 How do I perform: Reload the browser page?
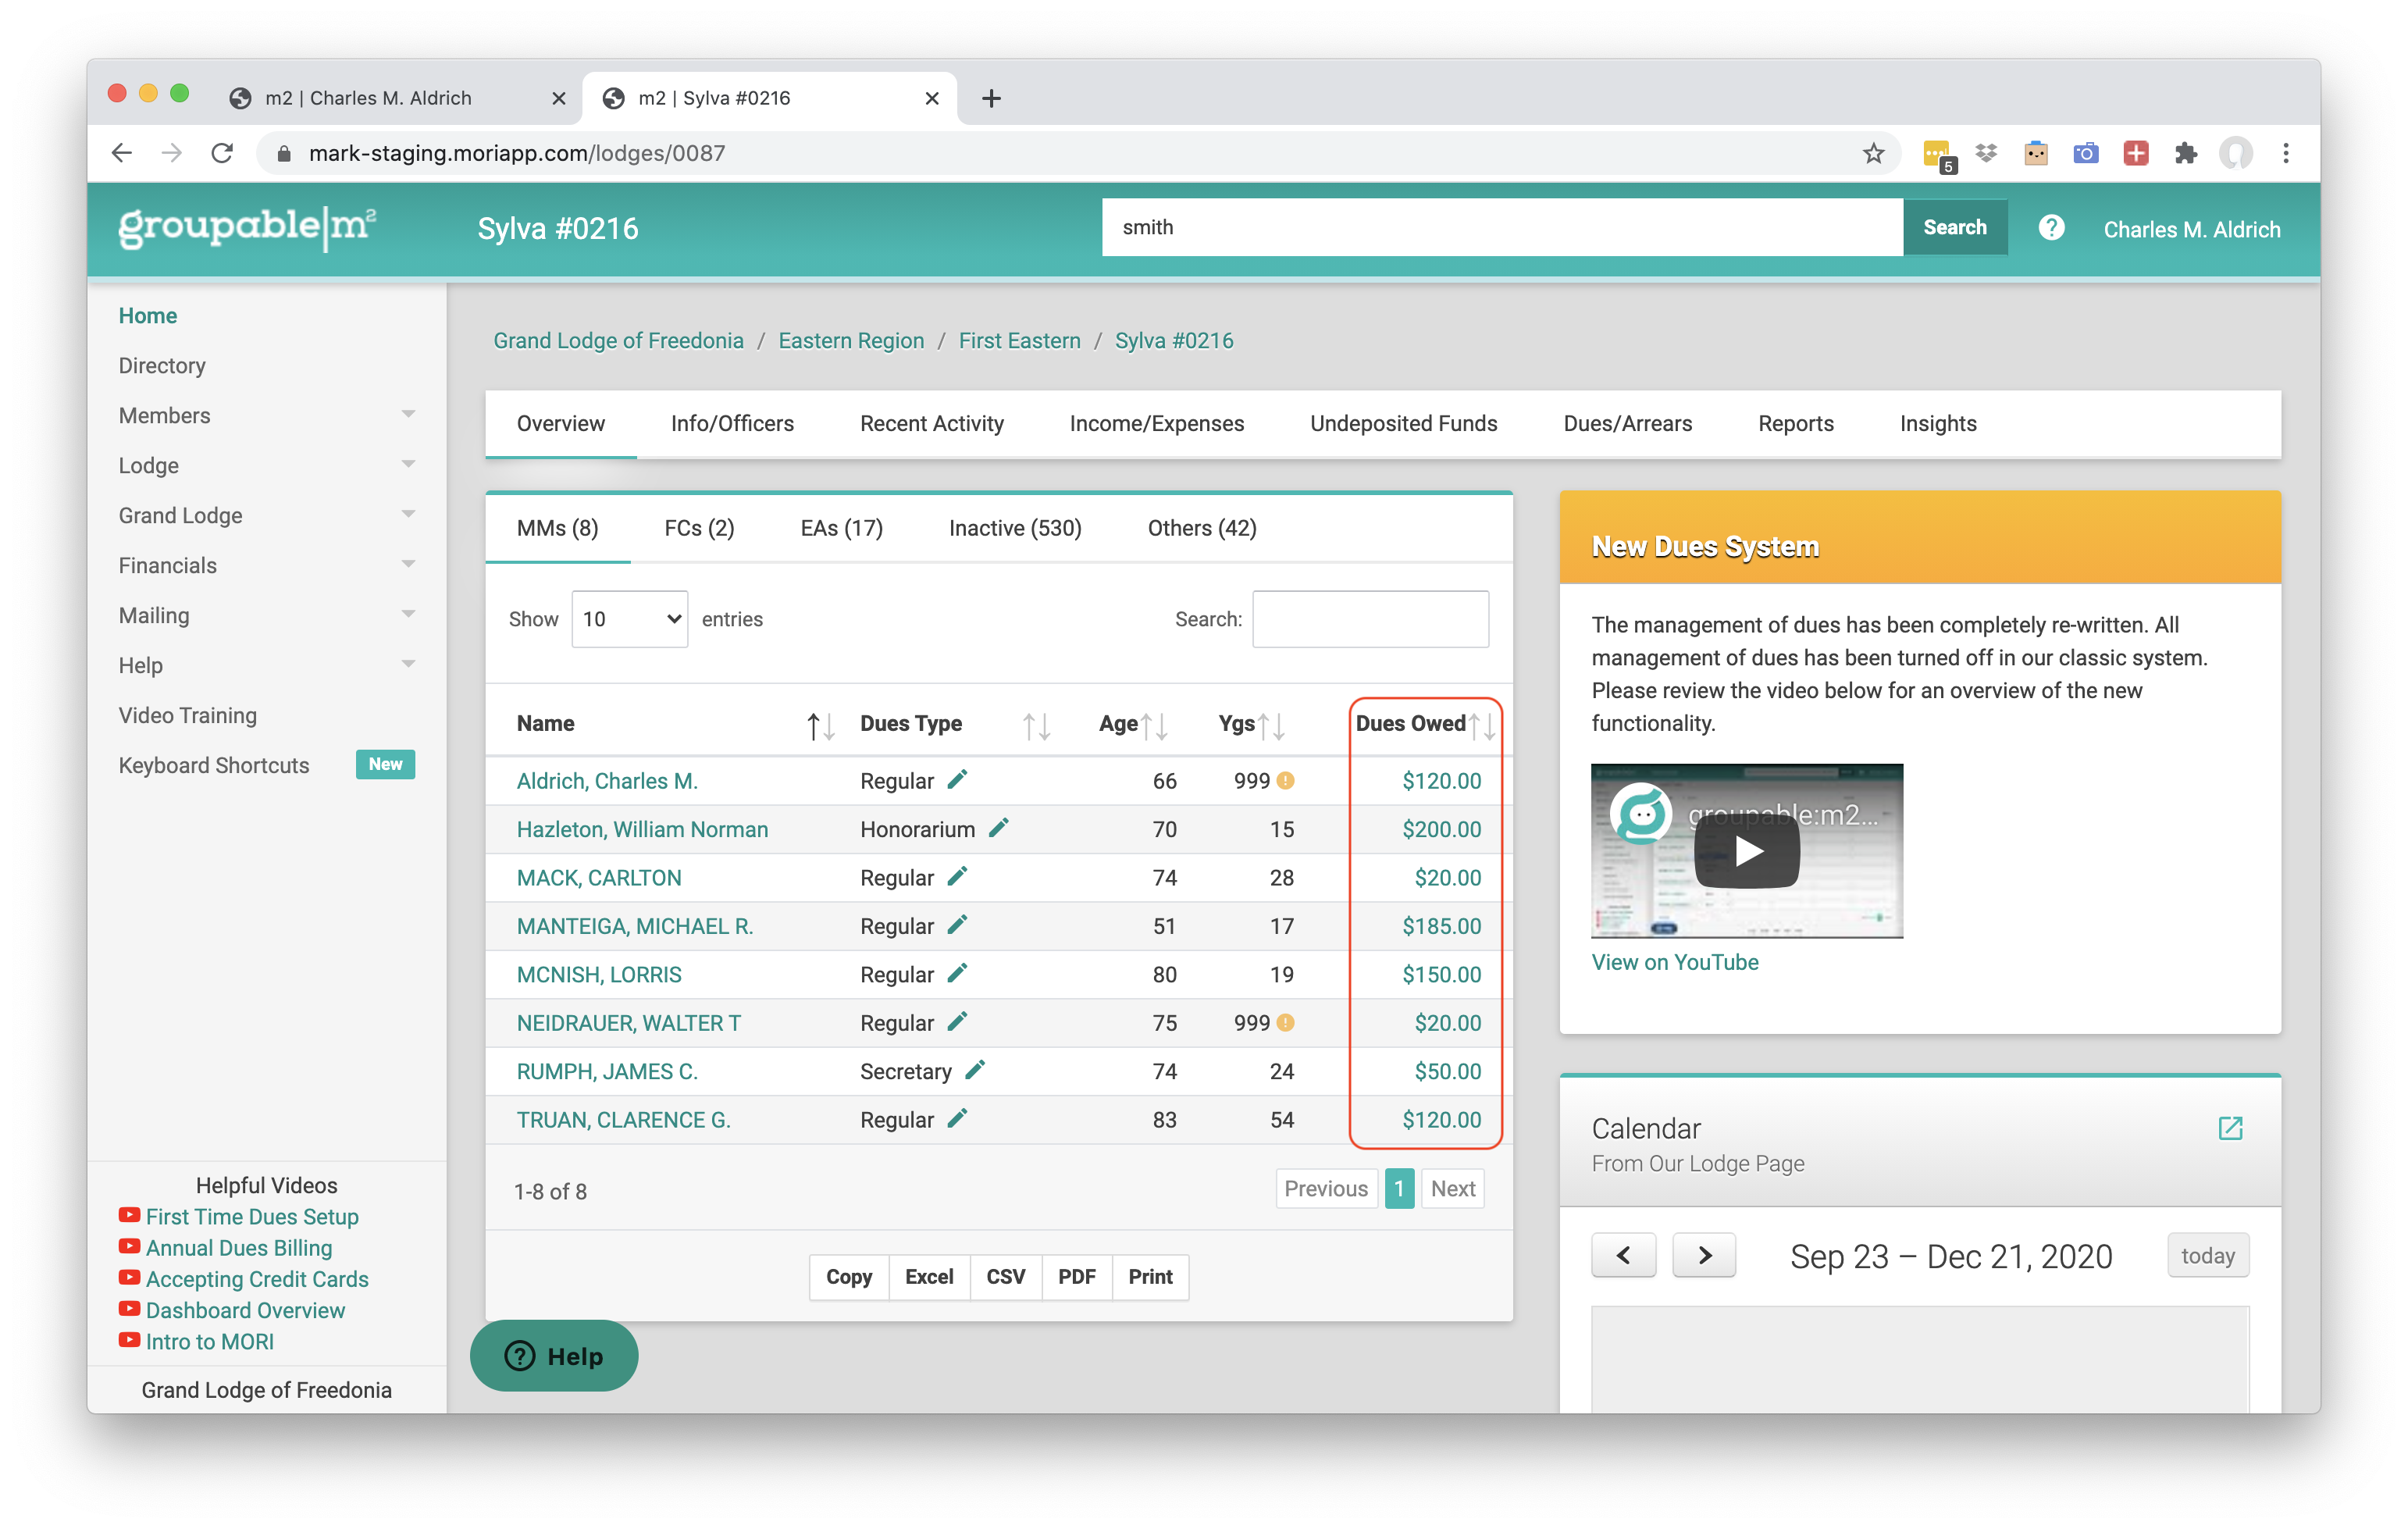[x=223, y=153]
